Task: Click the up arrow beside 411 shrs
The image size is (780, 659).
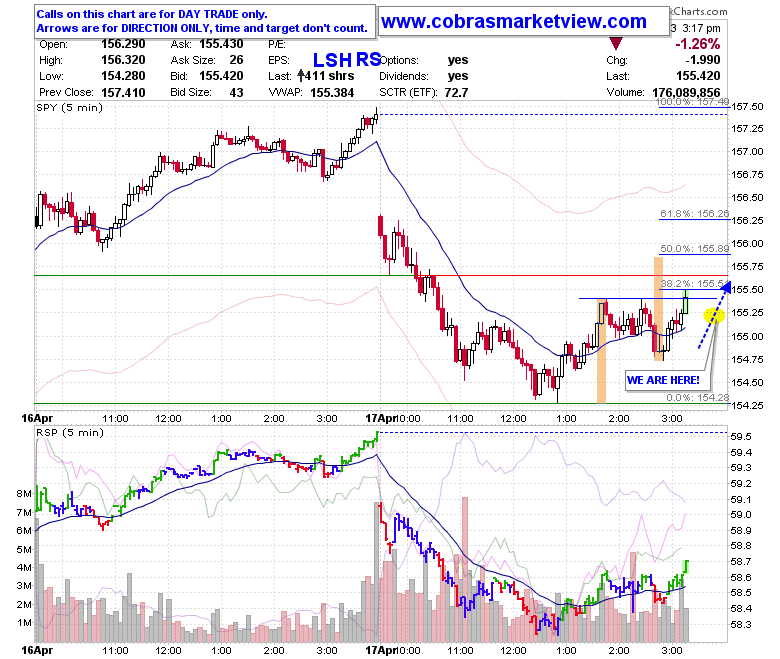Action: (300, 76)
